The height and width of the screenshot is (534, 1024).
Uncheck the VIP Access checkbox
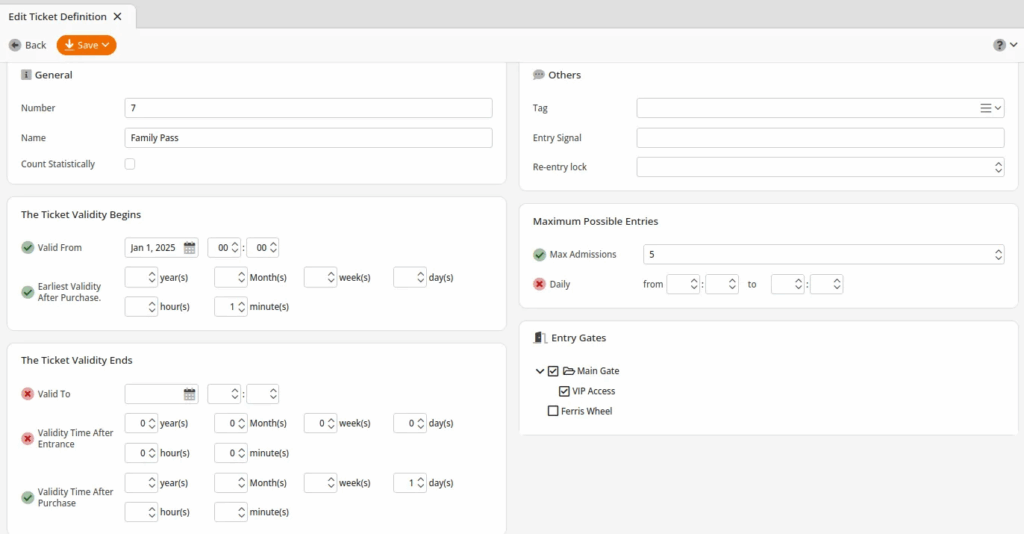pyautogui.click(x=564, y=391)
